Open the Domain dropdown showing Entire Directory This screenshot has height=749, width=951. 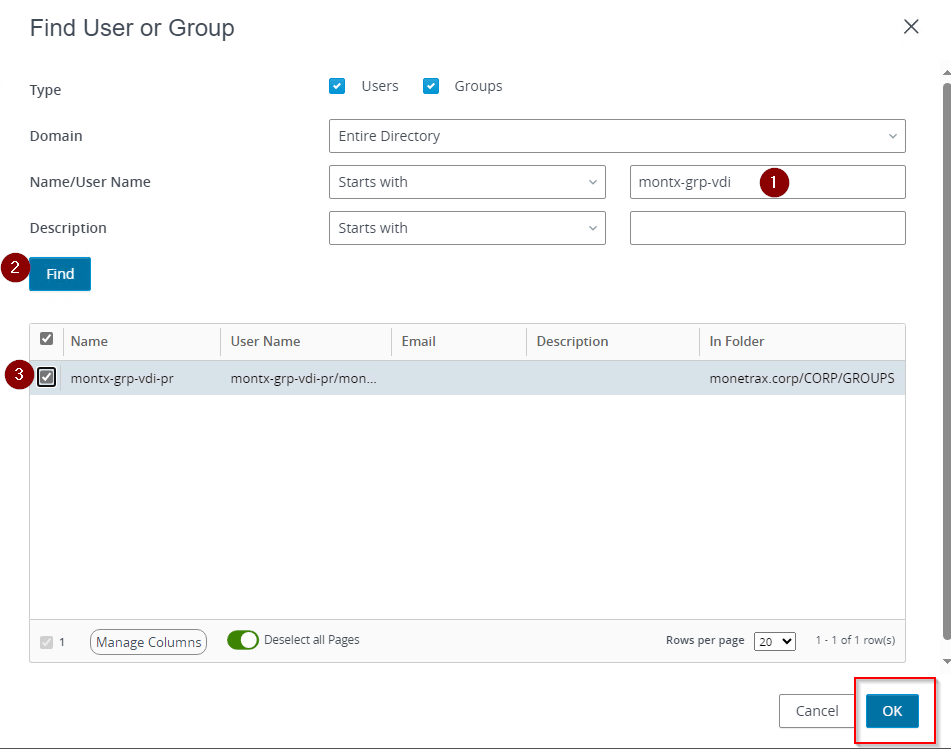click(x=616, y=136)
